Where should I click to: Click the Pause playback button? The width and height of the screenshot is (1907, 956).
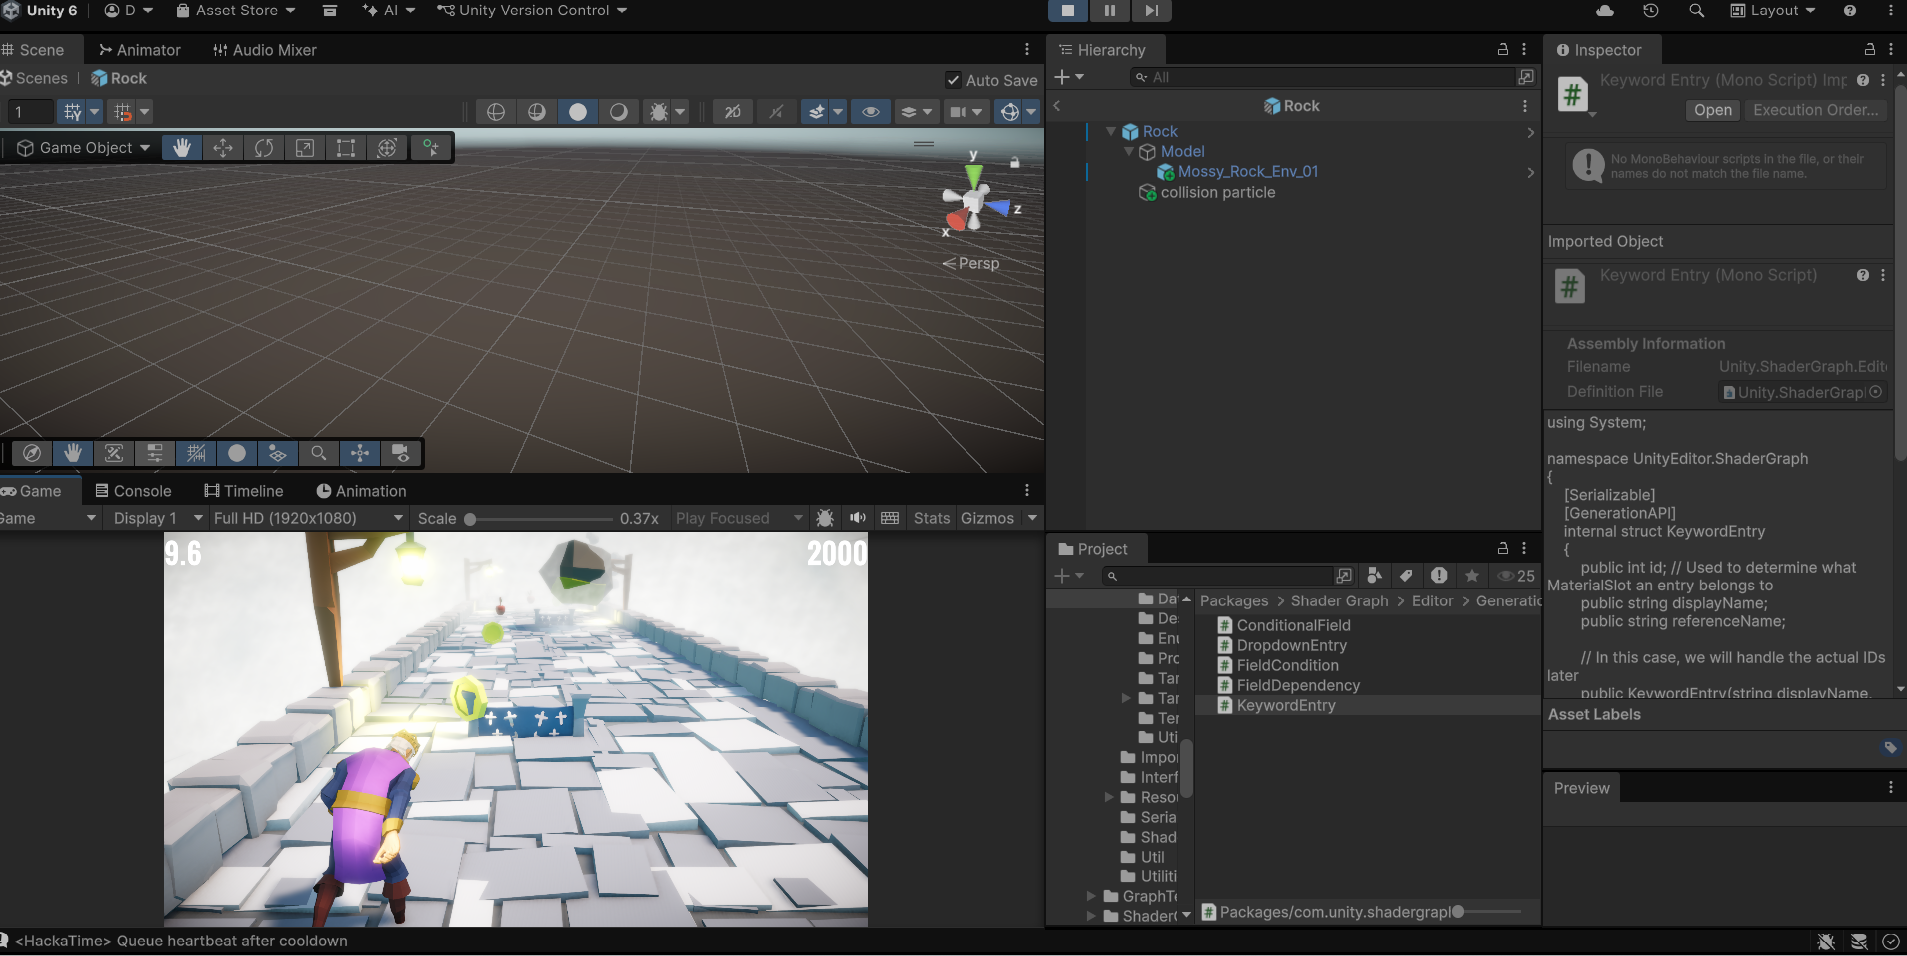point(1109,10)
